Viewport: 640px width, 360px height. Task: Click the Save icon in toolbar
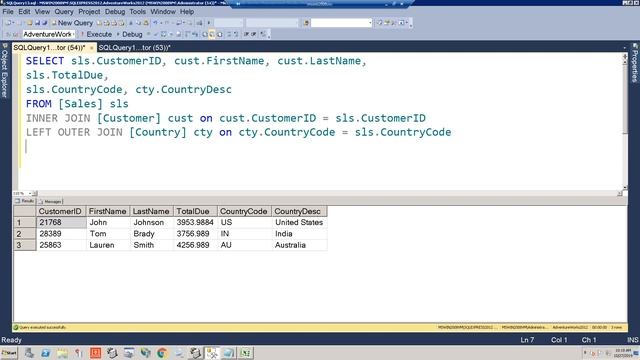(37, 23)
